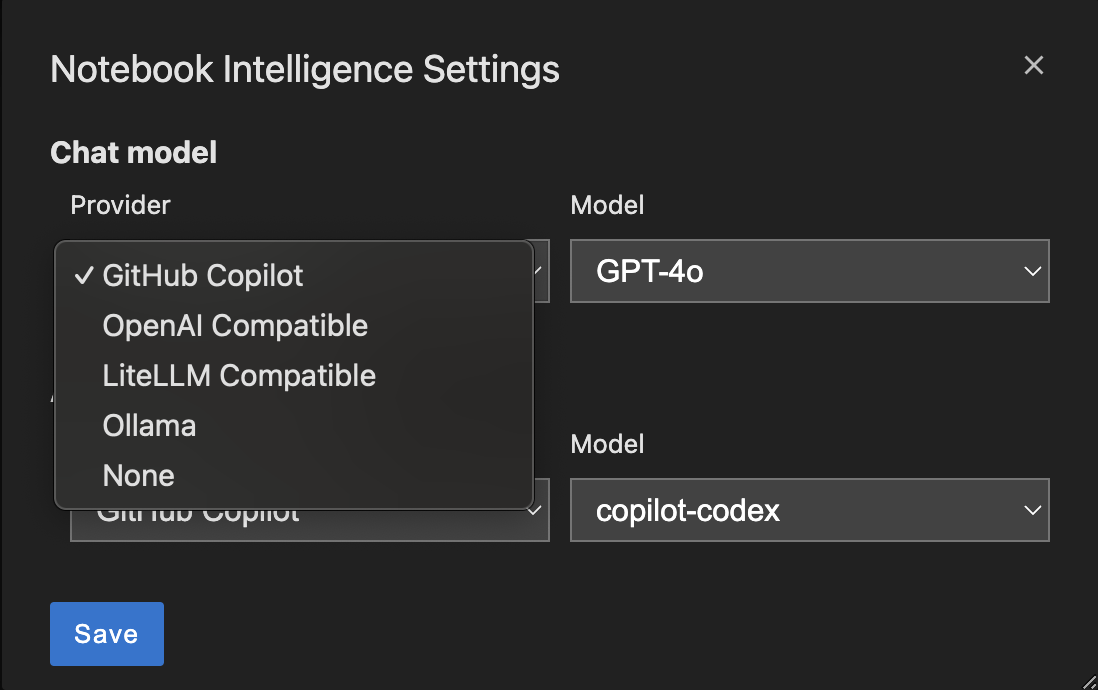Click the chevron arrow on copilot-codex dropdown
This screenshot has width=1098, height=690.
(x=1033, y=511)
